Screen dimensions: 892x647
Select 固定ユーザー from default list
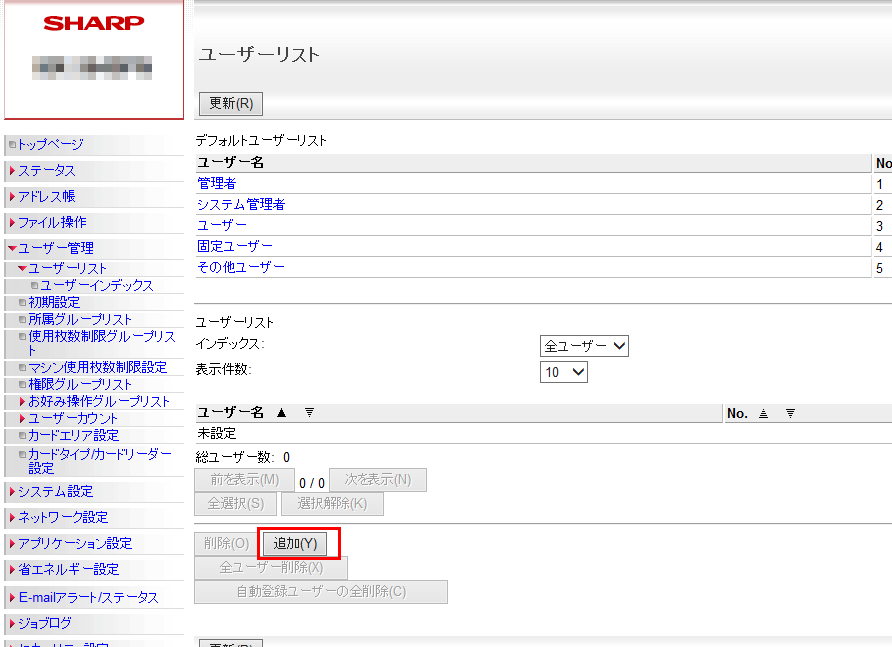pyautogui.click(x=235, y=246)
